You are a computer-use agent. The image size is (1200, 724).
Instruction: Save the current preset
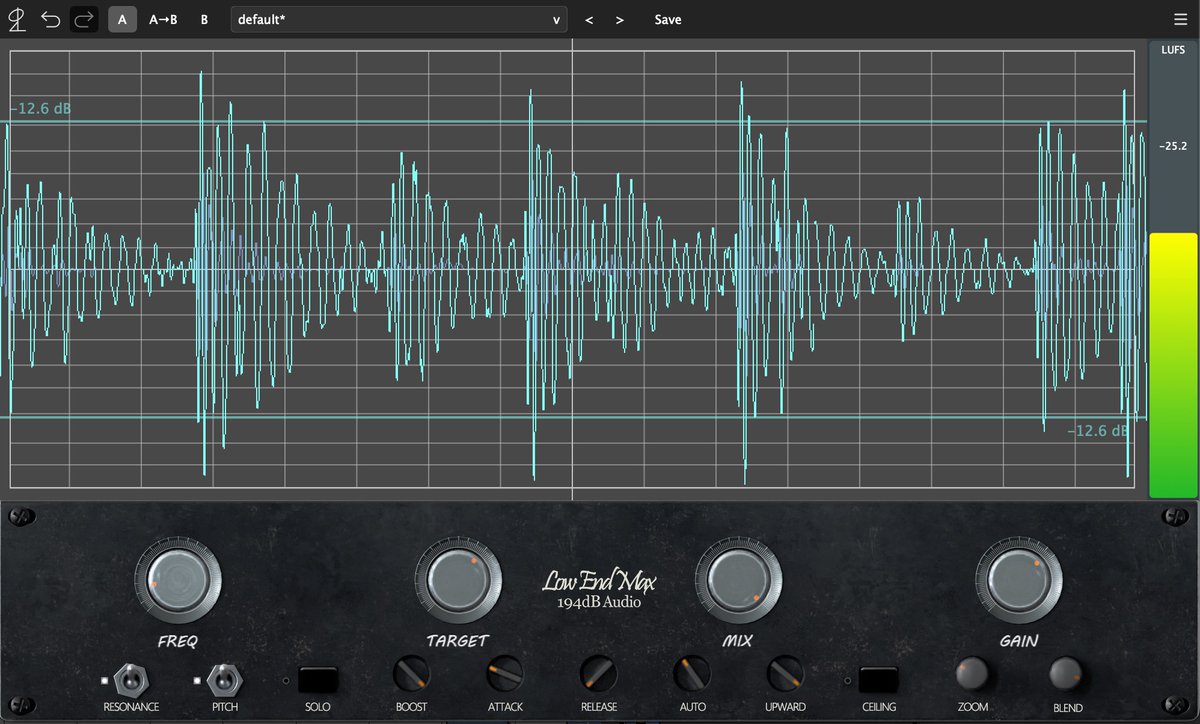click(668, 20)
